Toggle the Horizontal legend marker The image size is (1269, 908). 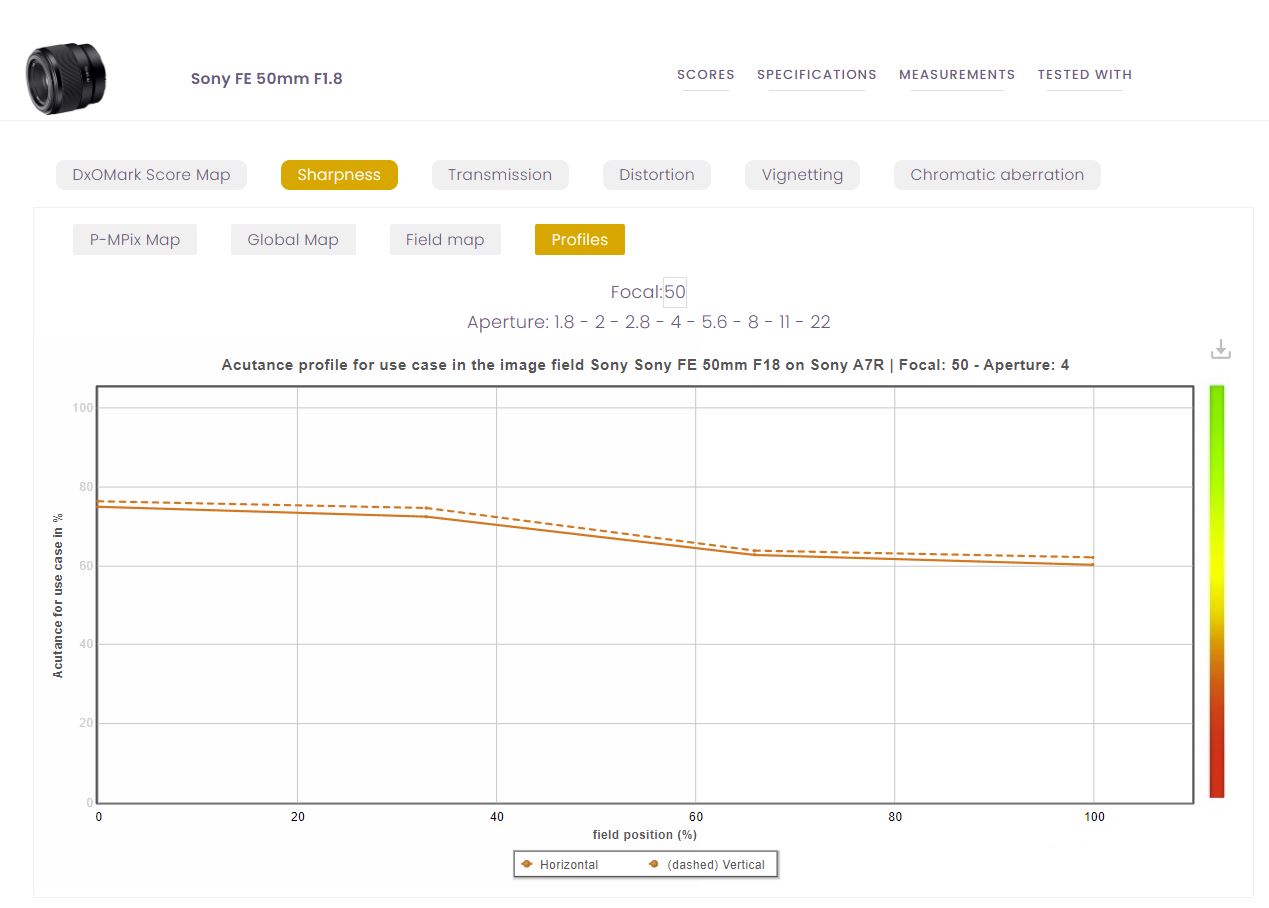click(x=526, y=864)
